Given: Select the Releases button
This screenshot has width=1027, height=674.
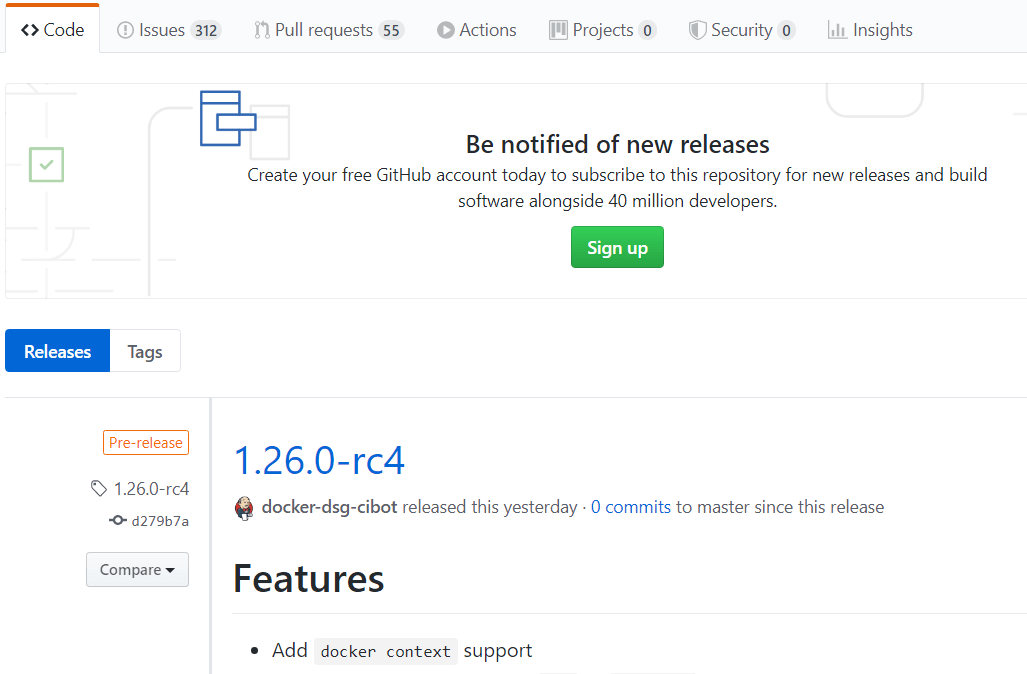Looking at the screenshot, I should coord(58,351).
